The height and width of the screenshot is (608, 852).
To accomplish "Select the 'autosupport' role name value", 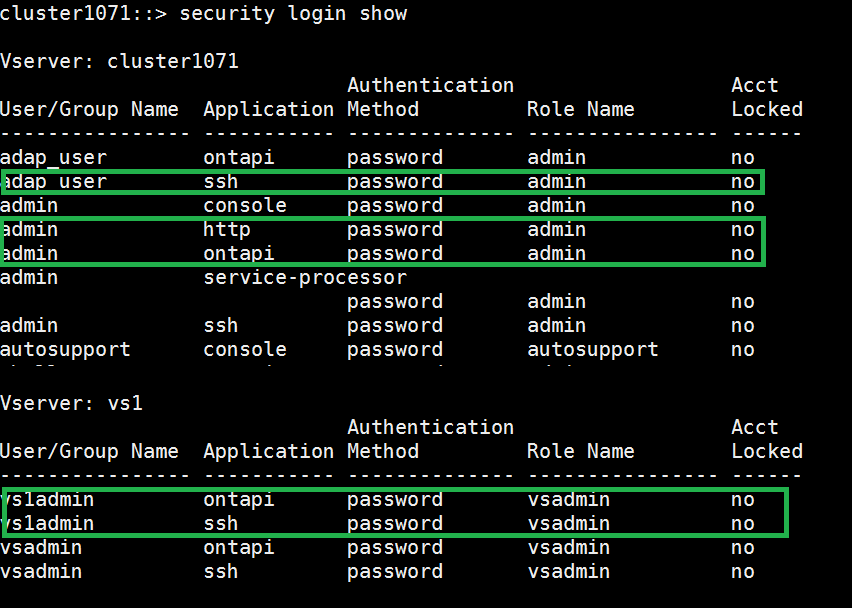I will [x=592, y=350].
